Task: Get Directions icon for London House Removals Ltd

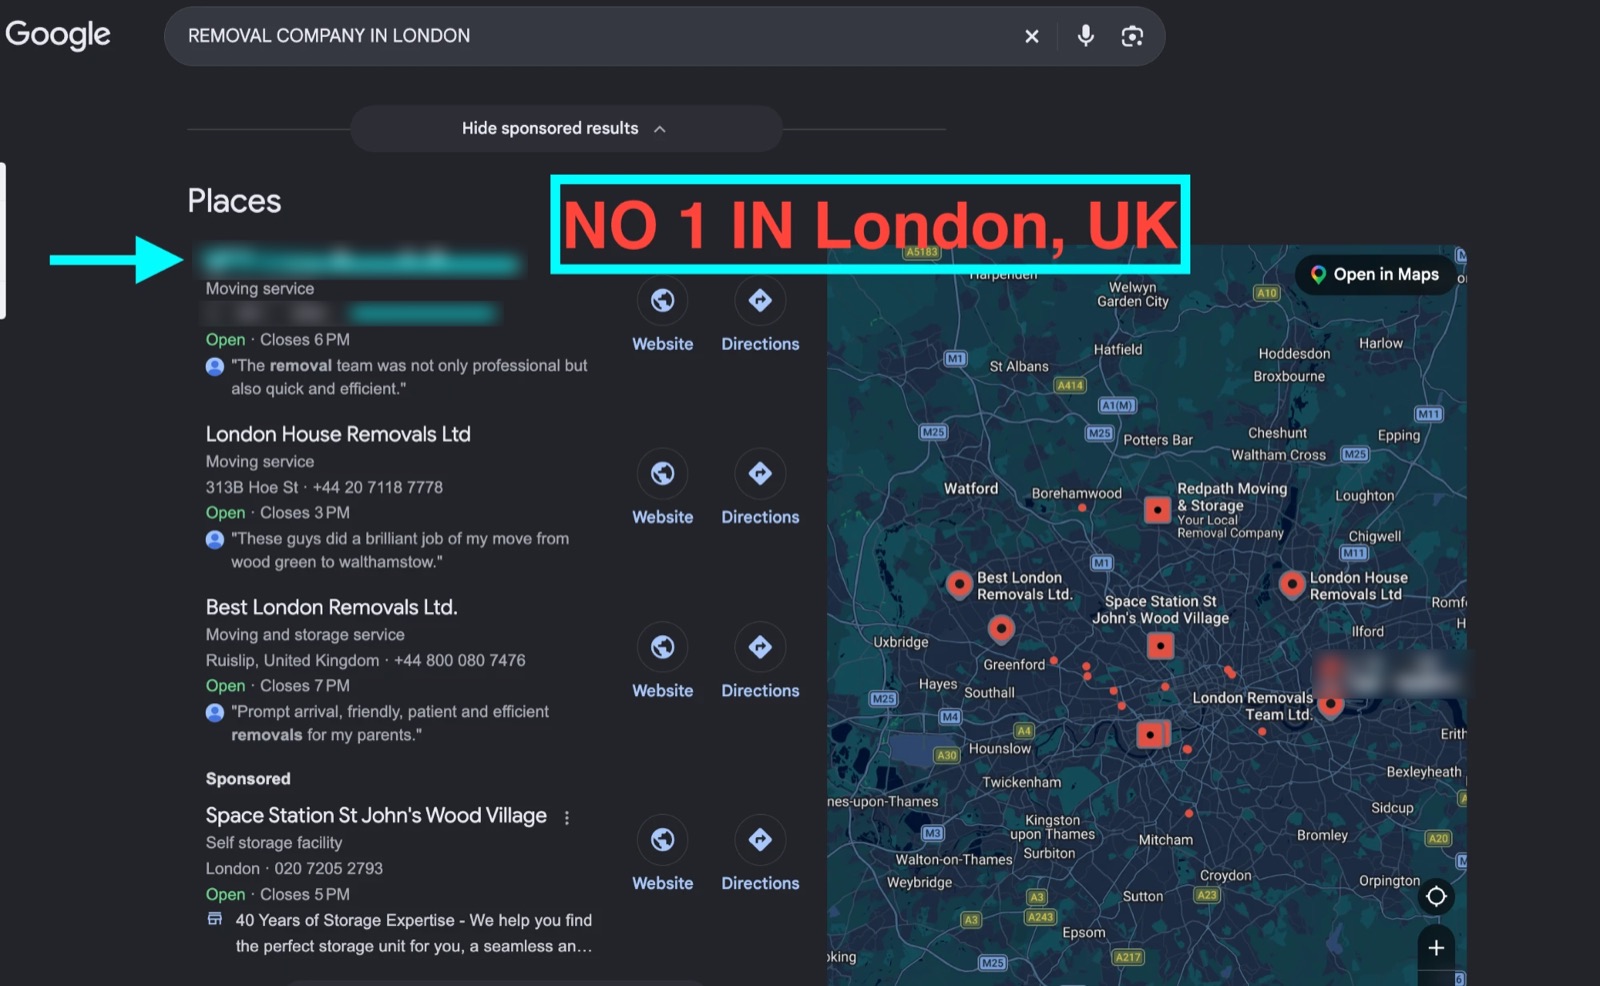Action: click(x=760, y=473)
